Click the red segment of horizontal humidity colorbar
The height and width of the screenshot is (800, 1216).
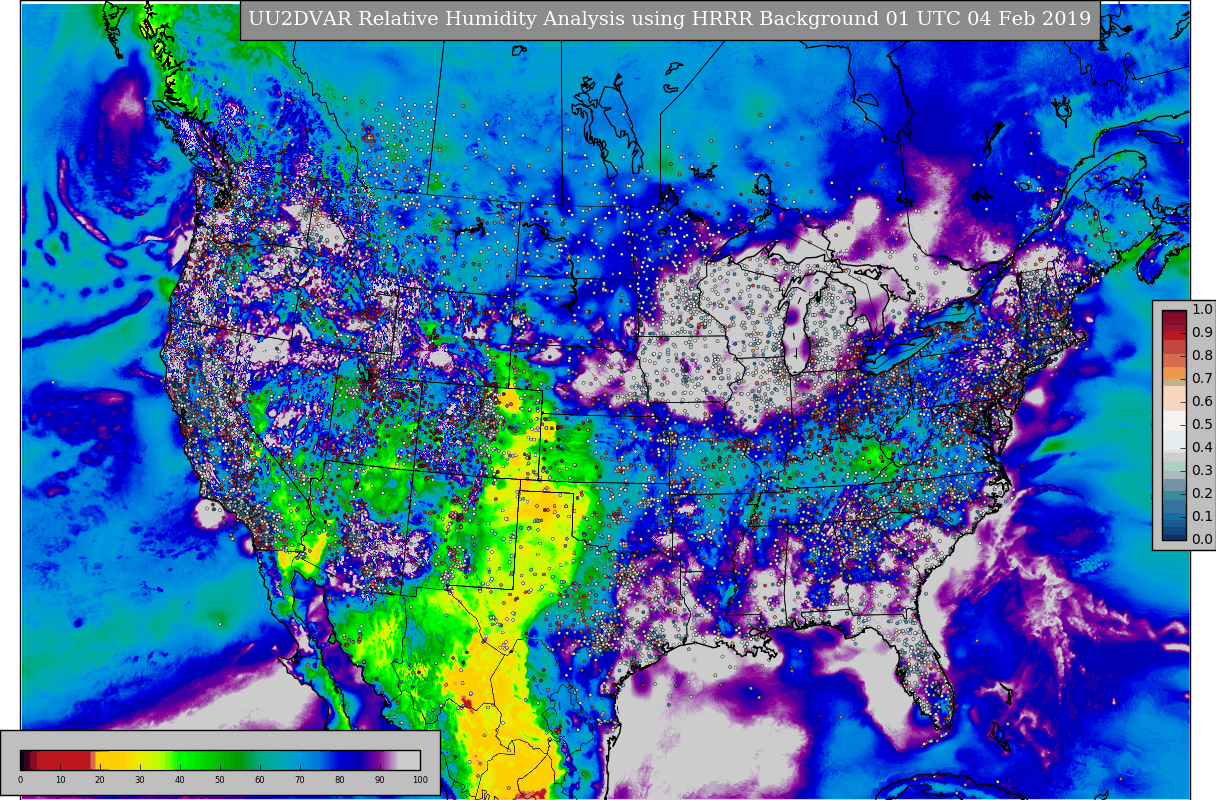click(x=62, y=760)
